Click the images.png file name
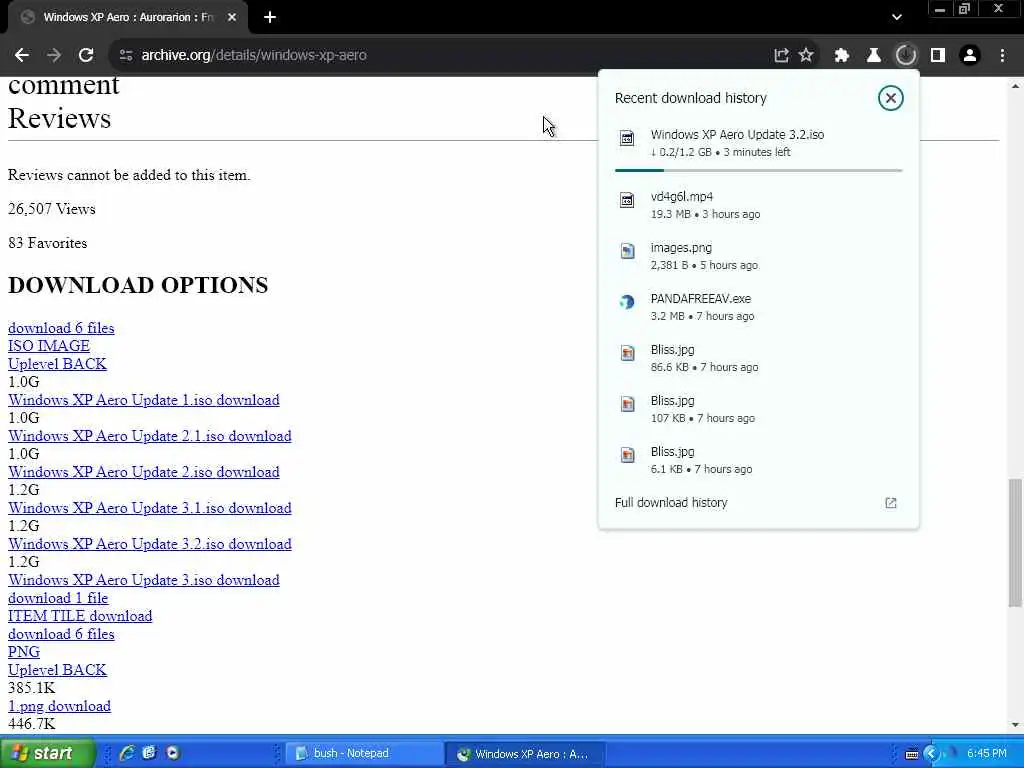The width and height of the screenshot is (1024, 768). tap(681, 248)
